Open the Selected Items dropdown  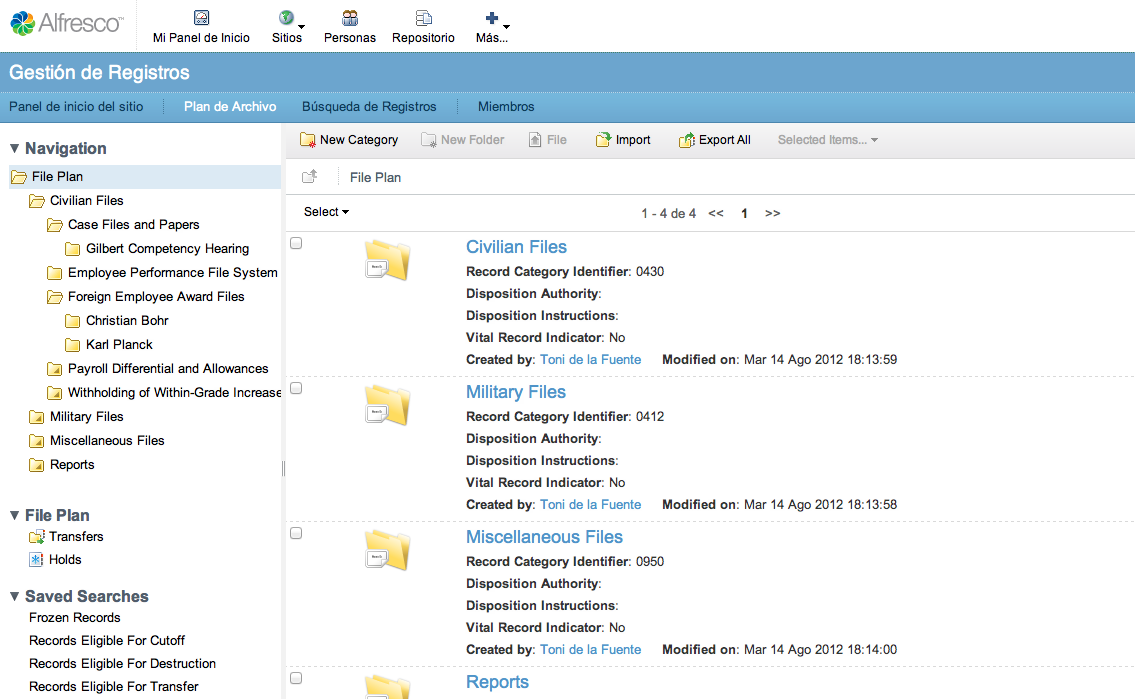point(827,140)
